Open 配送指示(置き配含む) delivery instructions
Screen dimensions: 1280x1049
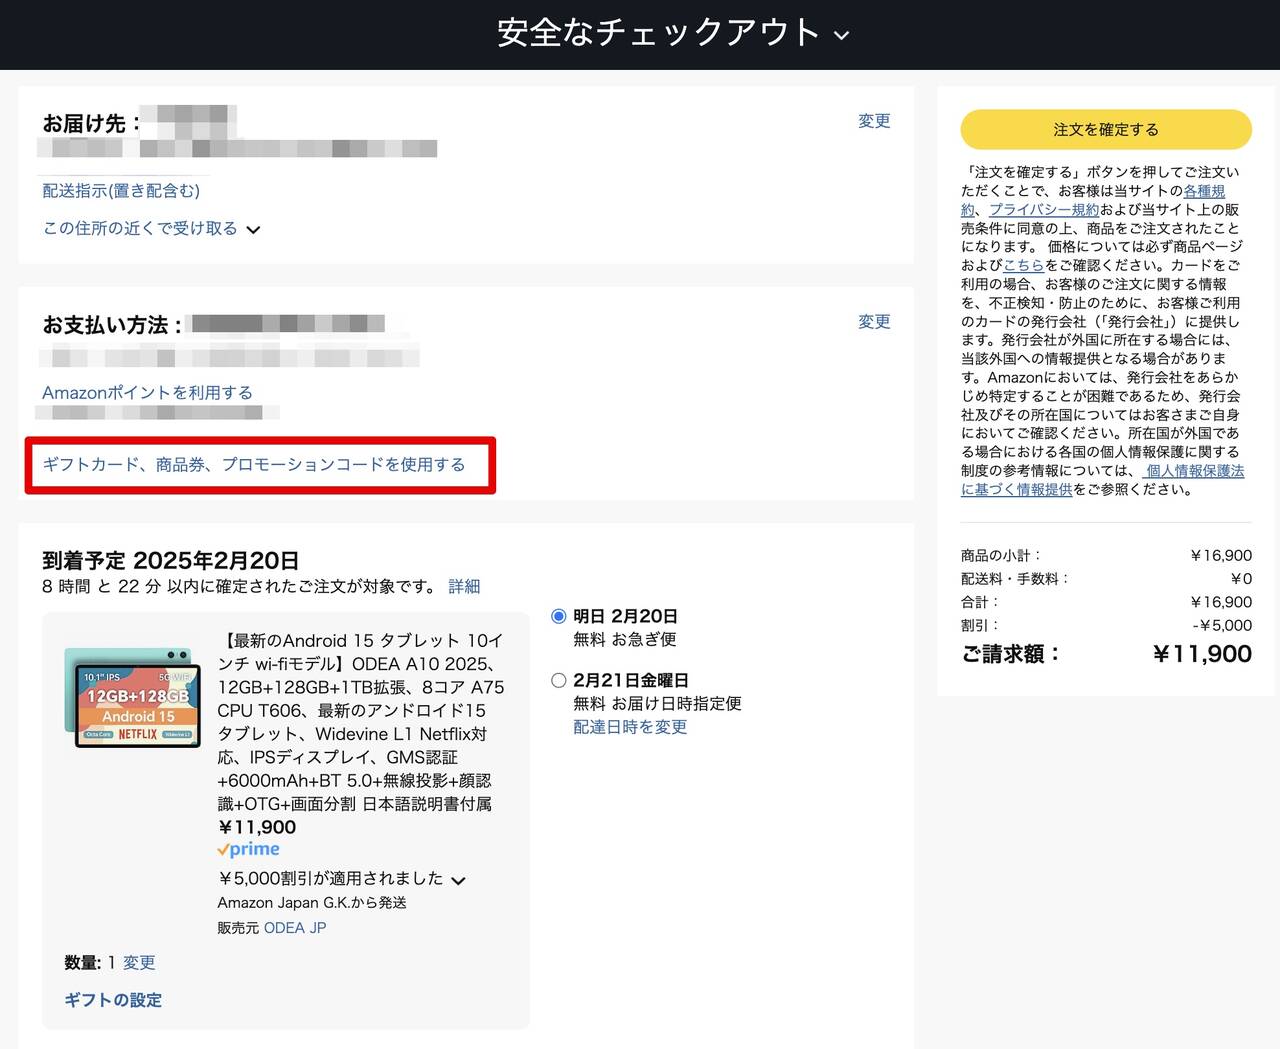(x=121, y=191)
